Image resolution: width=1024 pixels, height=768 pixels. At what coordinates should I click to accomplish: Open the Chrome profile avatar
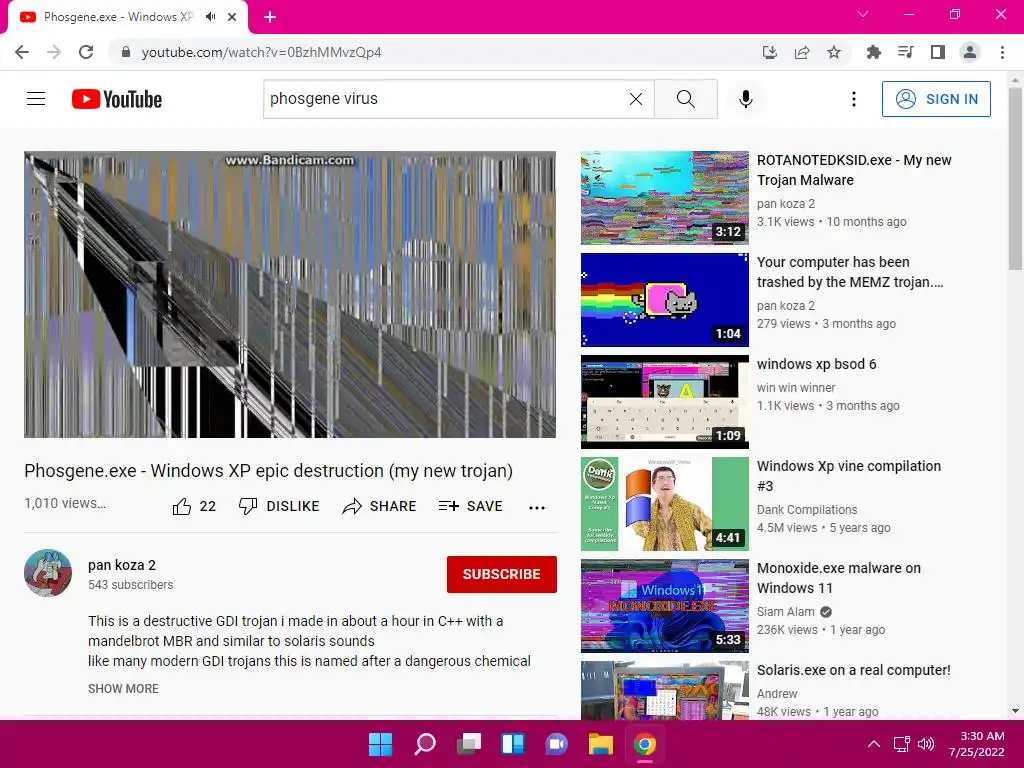tap(970, 52)
